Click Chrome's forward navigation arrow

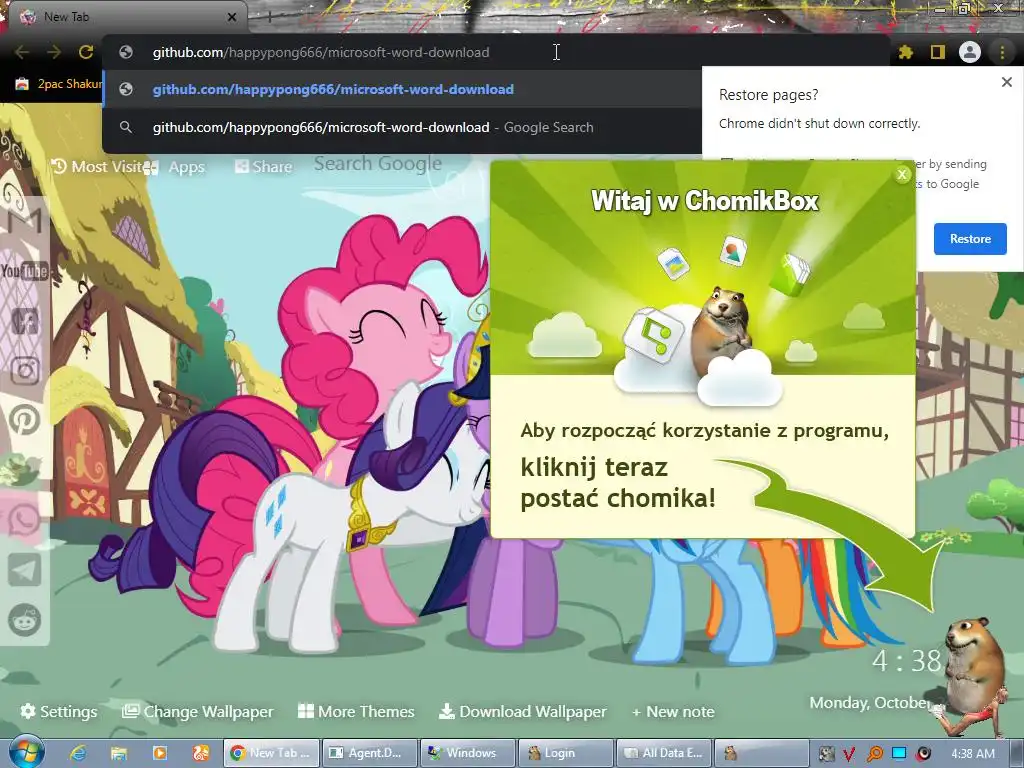[x=54, y=52]
